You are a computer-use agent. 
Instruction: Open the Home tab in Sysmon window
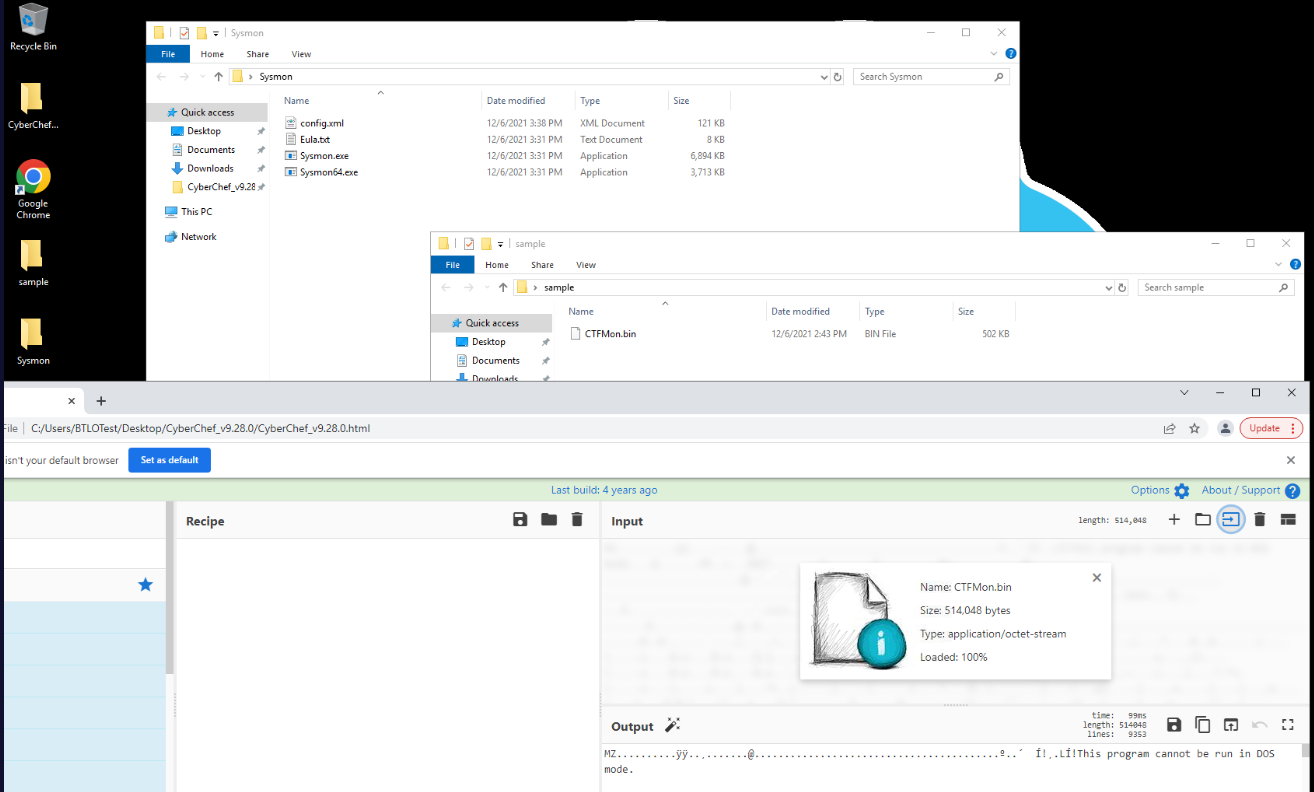click(x=212, y=54)
